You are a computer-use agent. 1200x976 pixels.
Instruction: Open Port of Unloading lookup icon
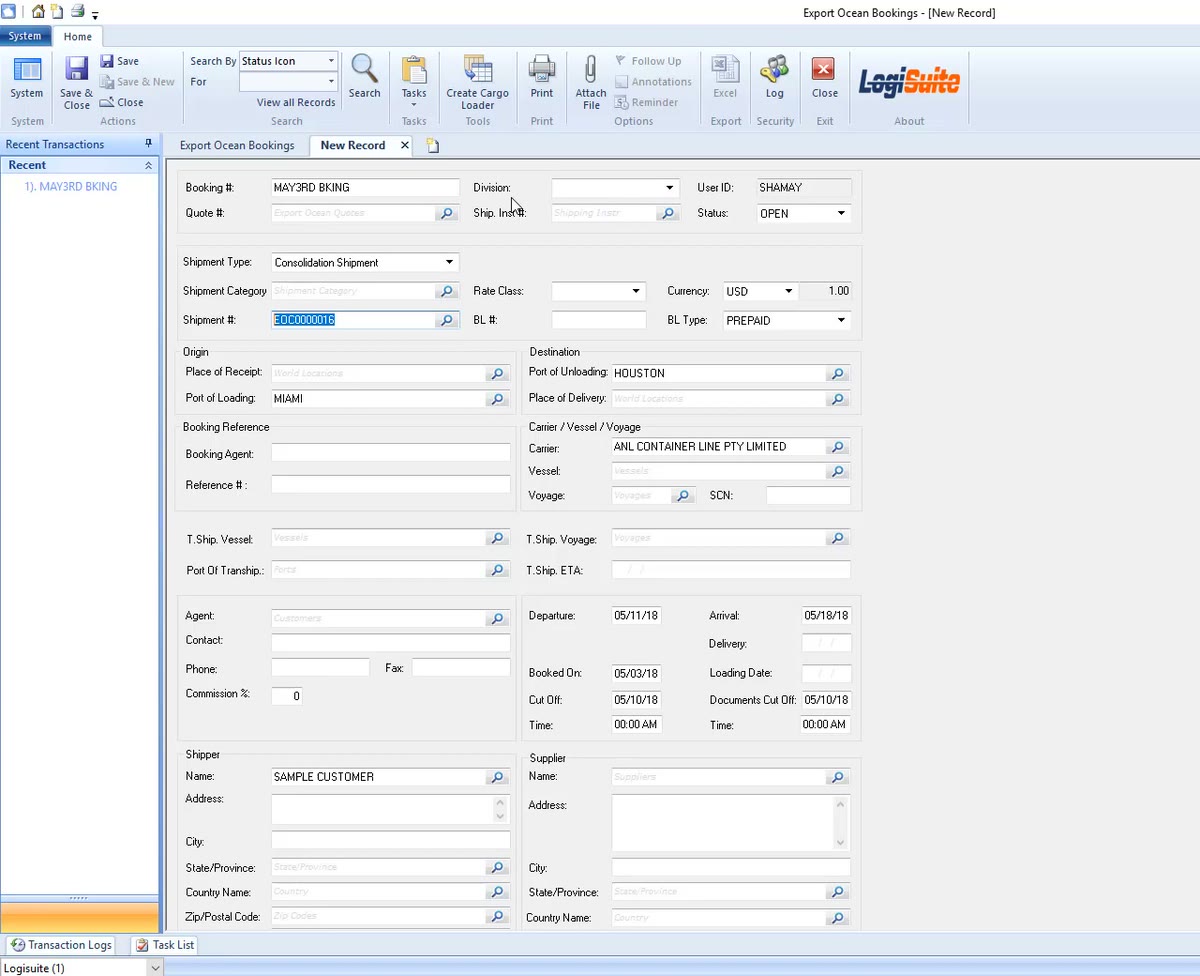click(838, 373)
